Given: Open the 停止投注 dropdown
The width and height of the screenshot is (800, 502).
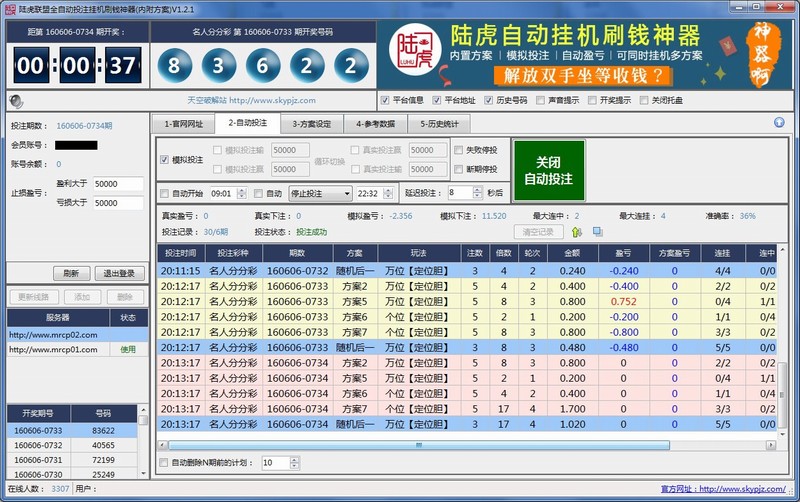Looking at the screenshot, I should coord(319,193).
